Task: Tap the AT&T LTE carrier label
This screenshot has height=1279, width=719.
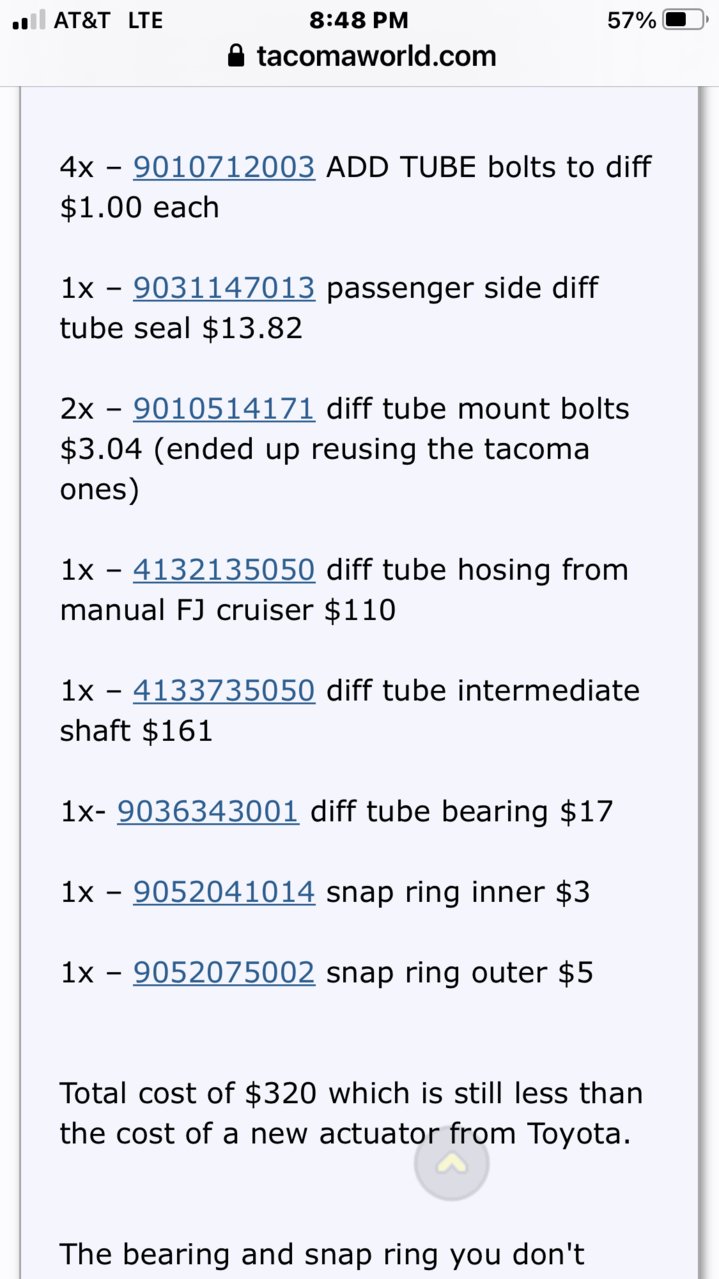Action: point(108,20)
